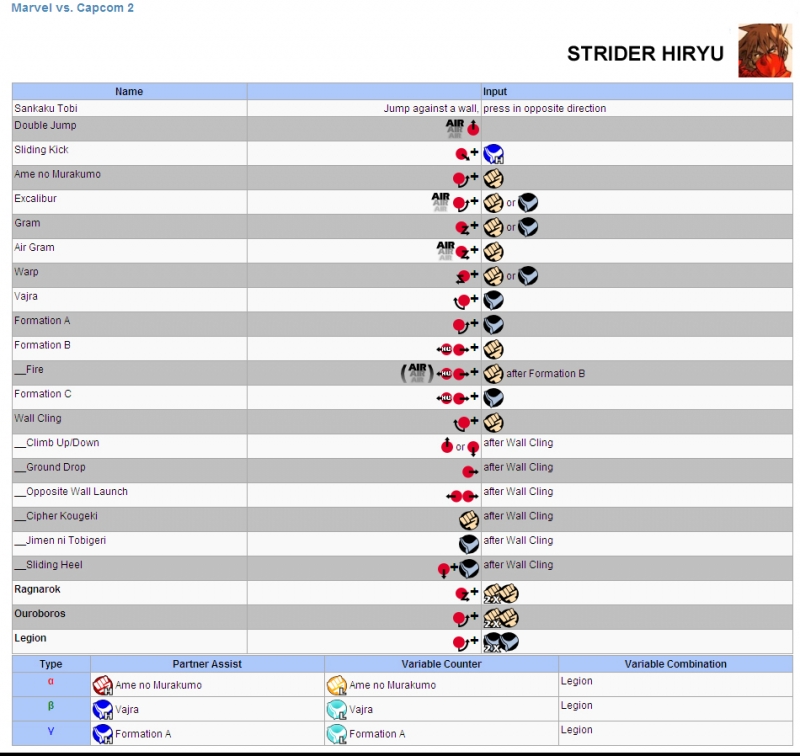Screen dimensions: 800x756
Task: Click the punch icon in Cipher Kougeki row
Action: pos(469,520)
